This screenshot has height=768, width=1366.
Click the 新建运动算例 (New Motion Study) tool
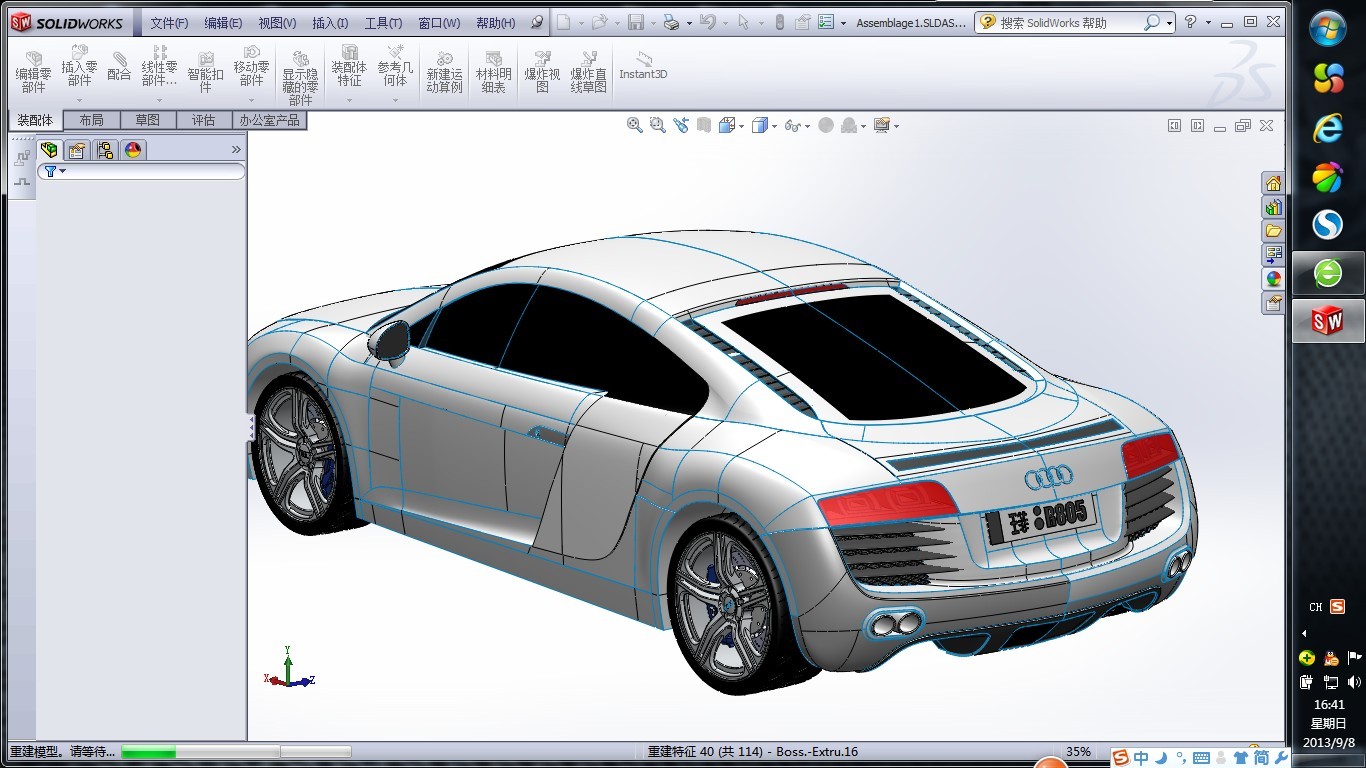click(444, 73)
